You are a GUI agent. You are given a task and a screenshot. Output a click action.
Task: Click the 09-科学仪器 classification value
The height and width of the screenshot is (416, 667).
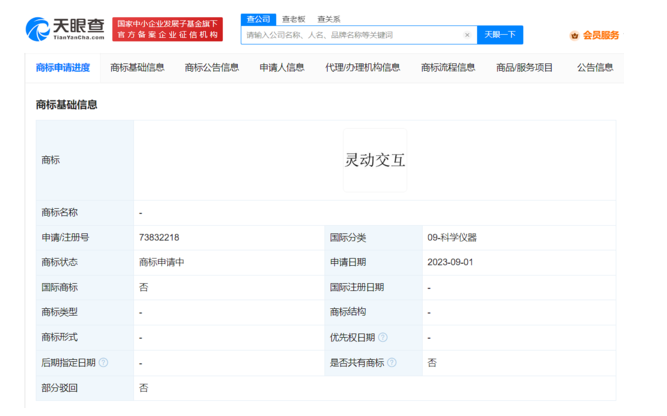(x=452, y=237)
